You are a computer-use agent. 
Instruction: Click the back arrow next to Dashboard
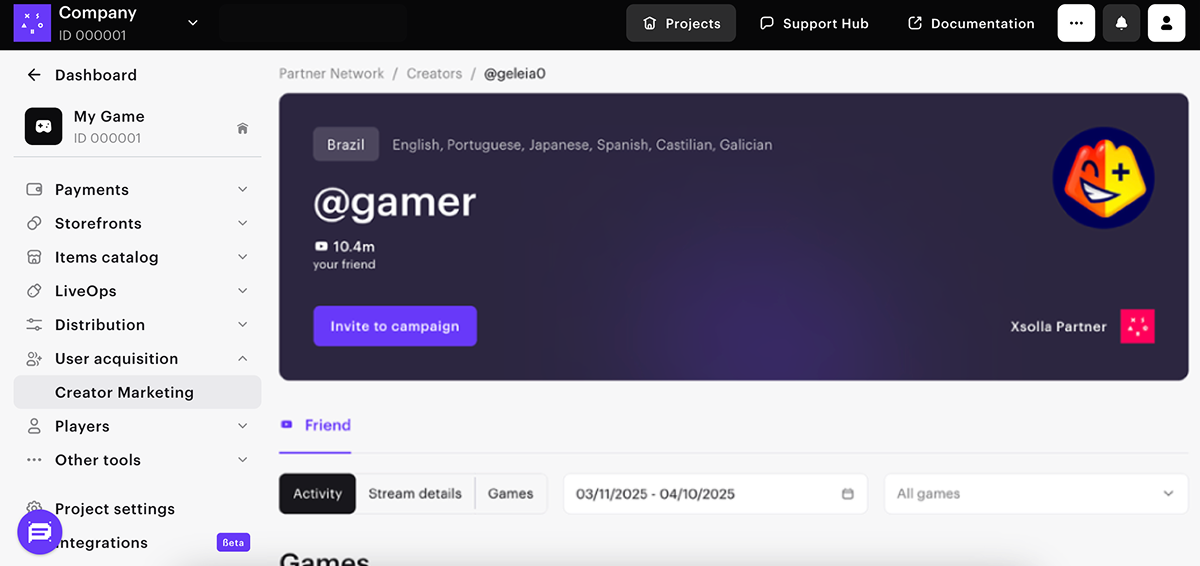click(34, 75)
